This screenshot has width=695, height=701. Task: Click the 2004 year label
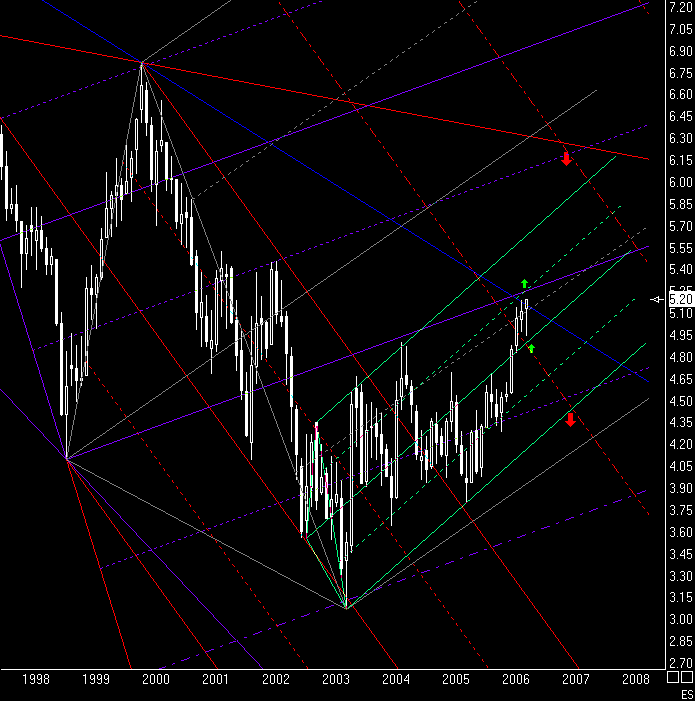coord(396,680)
